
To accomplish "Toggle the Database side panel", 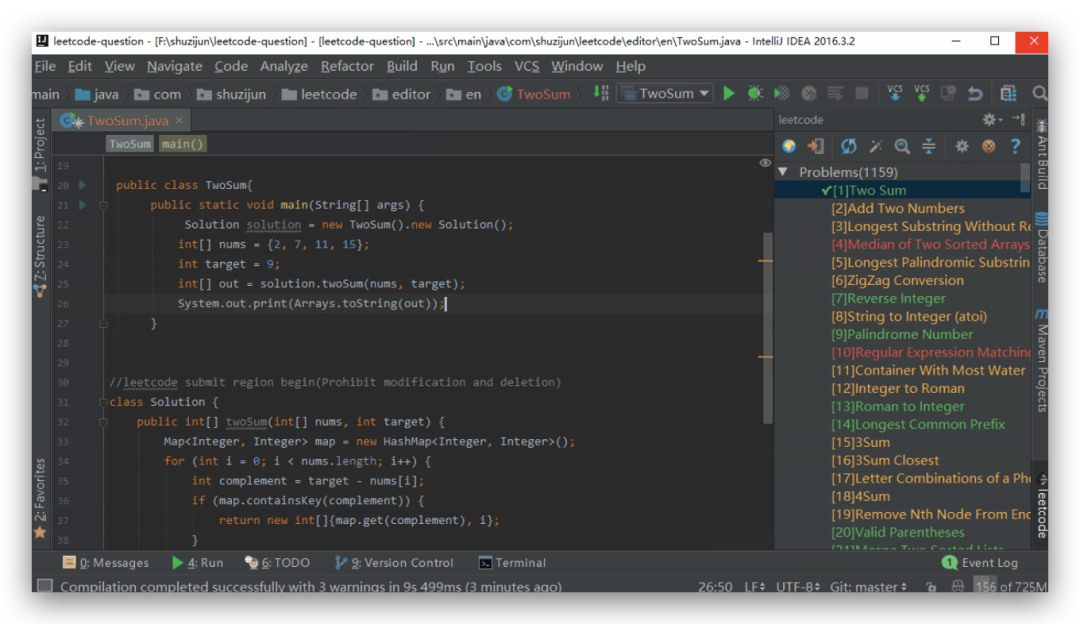I will click(1041, 248).
